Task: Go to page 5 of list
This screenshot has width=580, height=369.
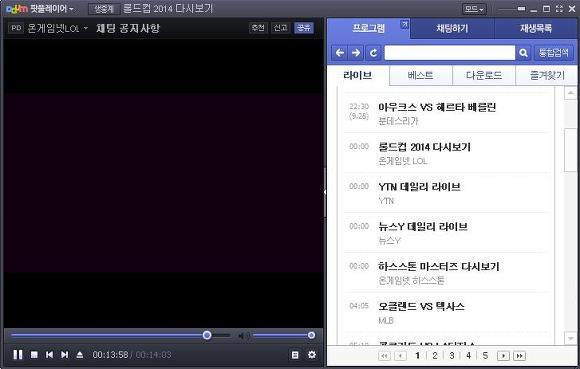Action: point(485,356)
